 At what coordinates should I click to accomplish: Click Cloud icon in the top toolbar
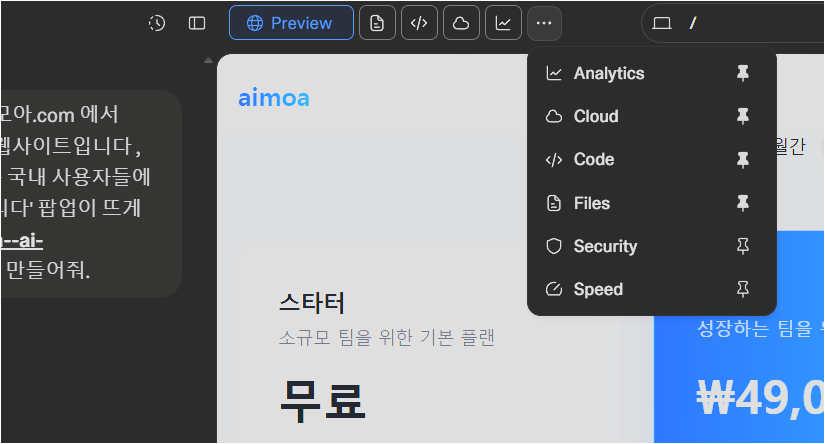point(462,23)
